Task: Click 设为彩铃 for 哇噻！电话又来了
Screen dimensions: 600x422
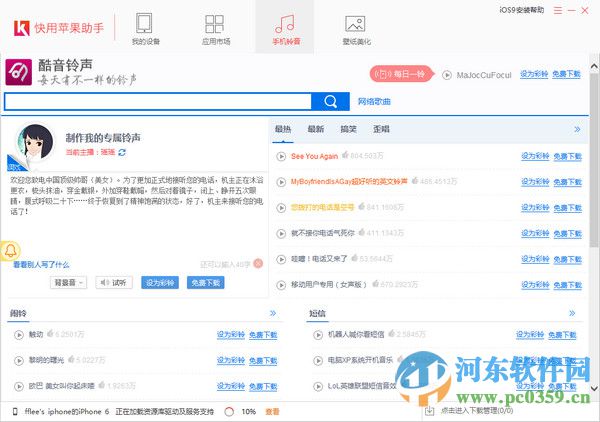Action: [x=535, y=259]
